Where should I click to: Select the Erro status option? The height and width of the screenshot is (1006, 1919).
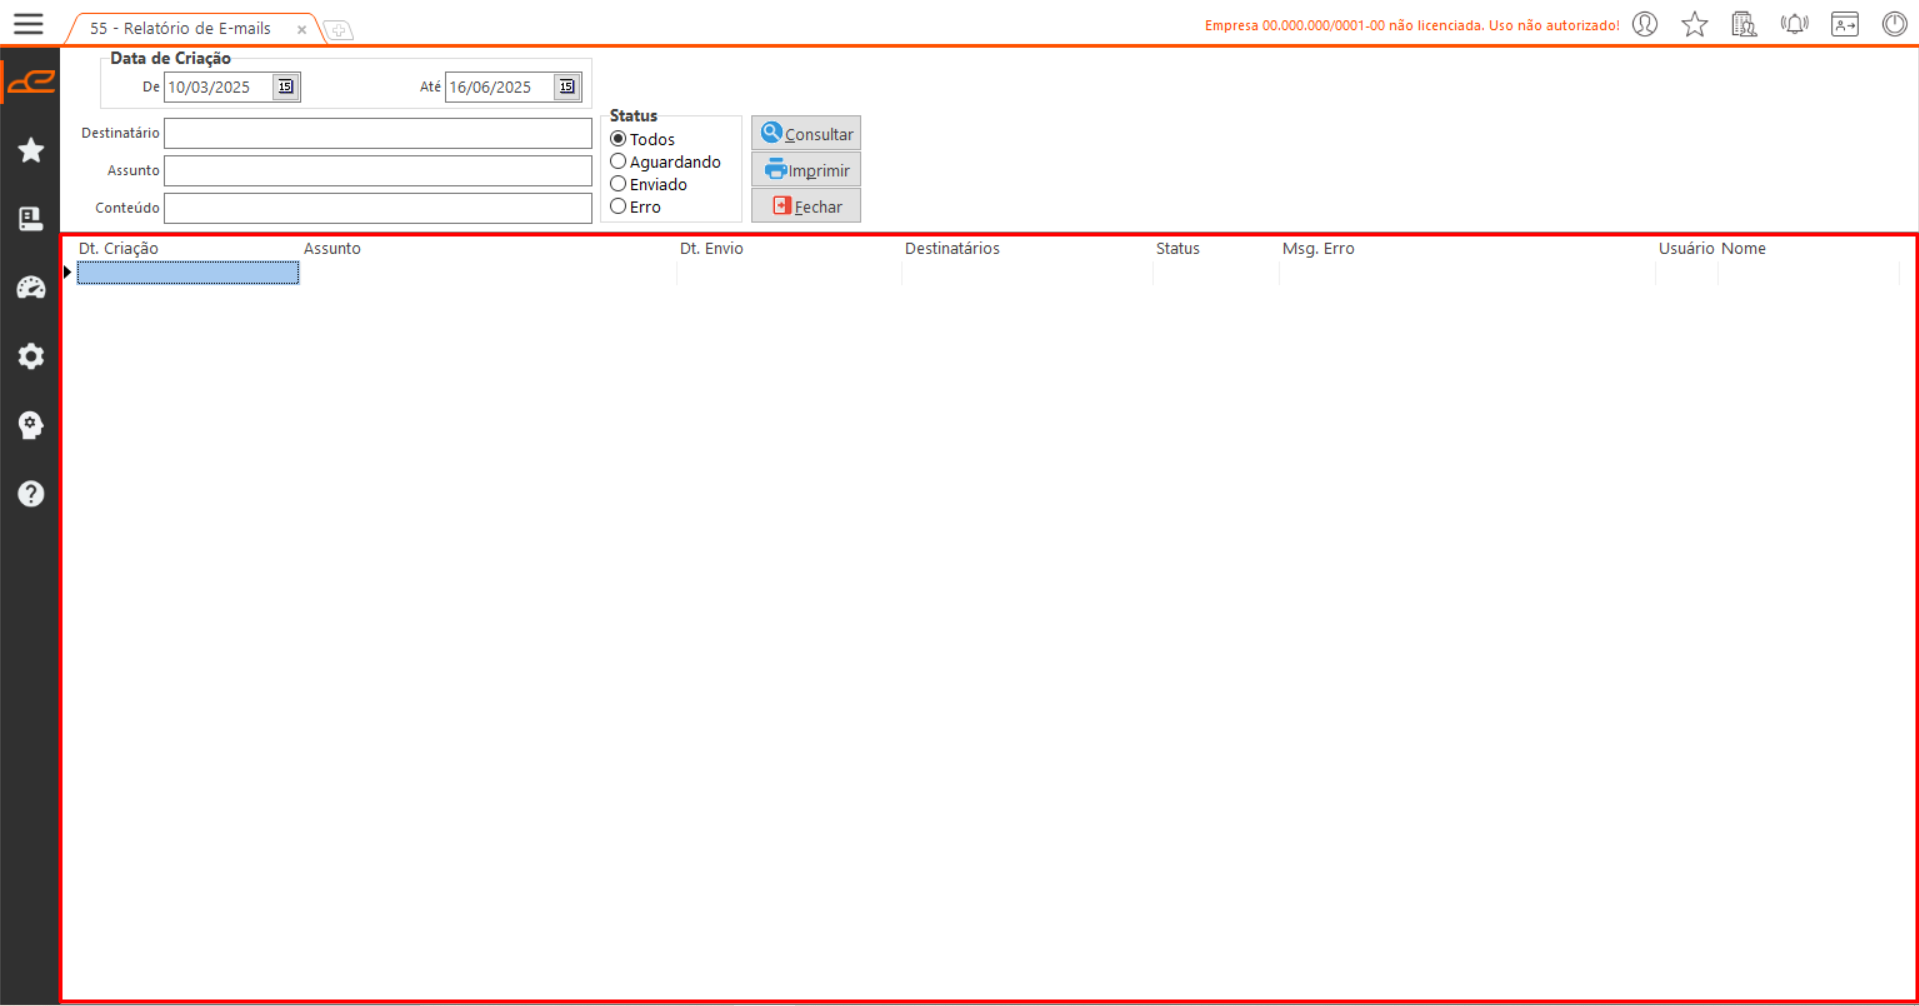619,207
